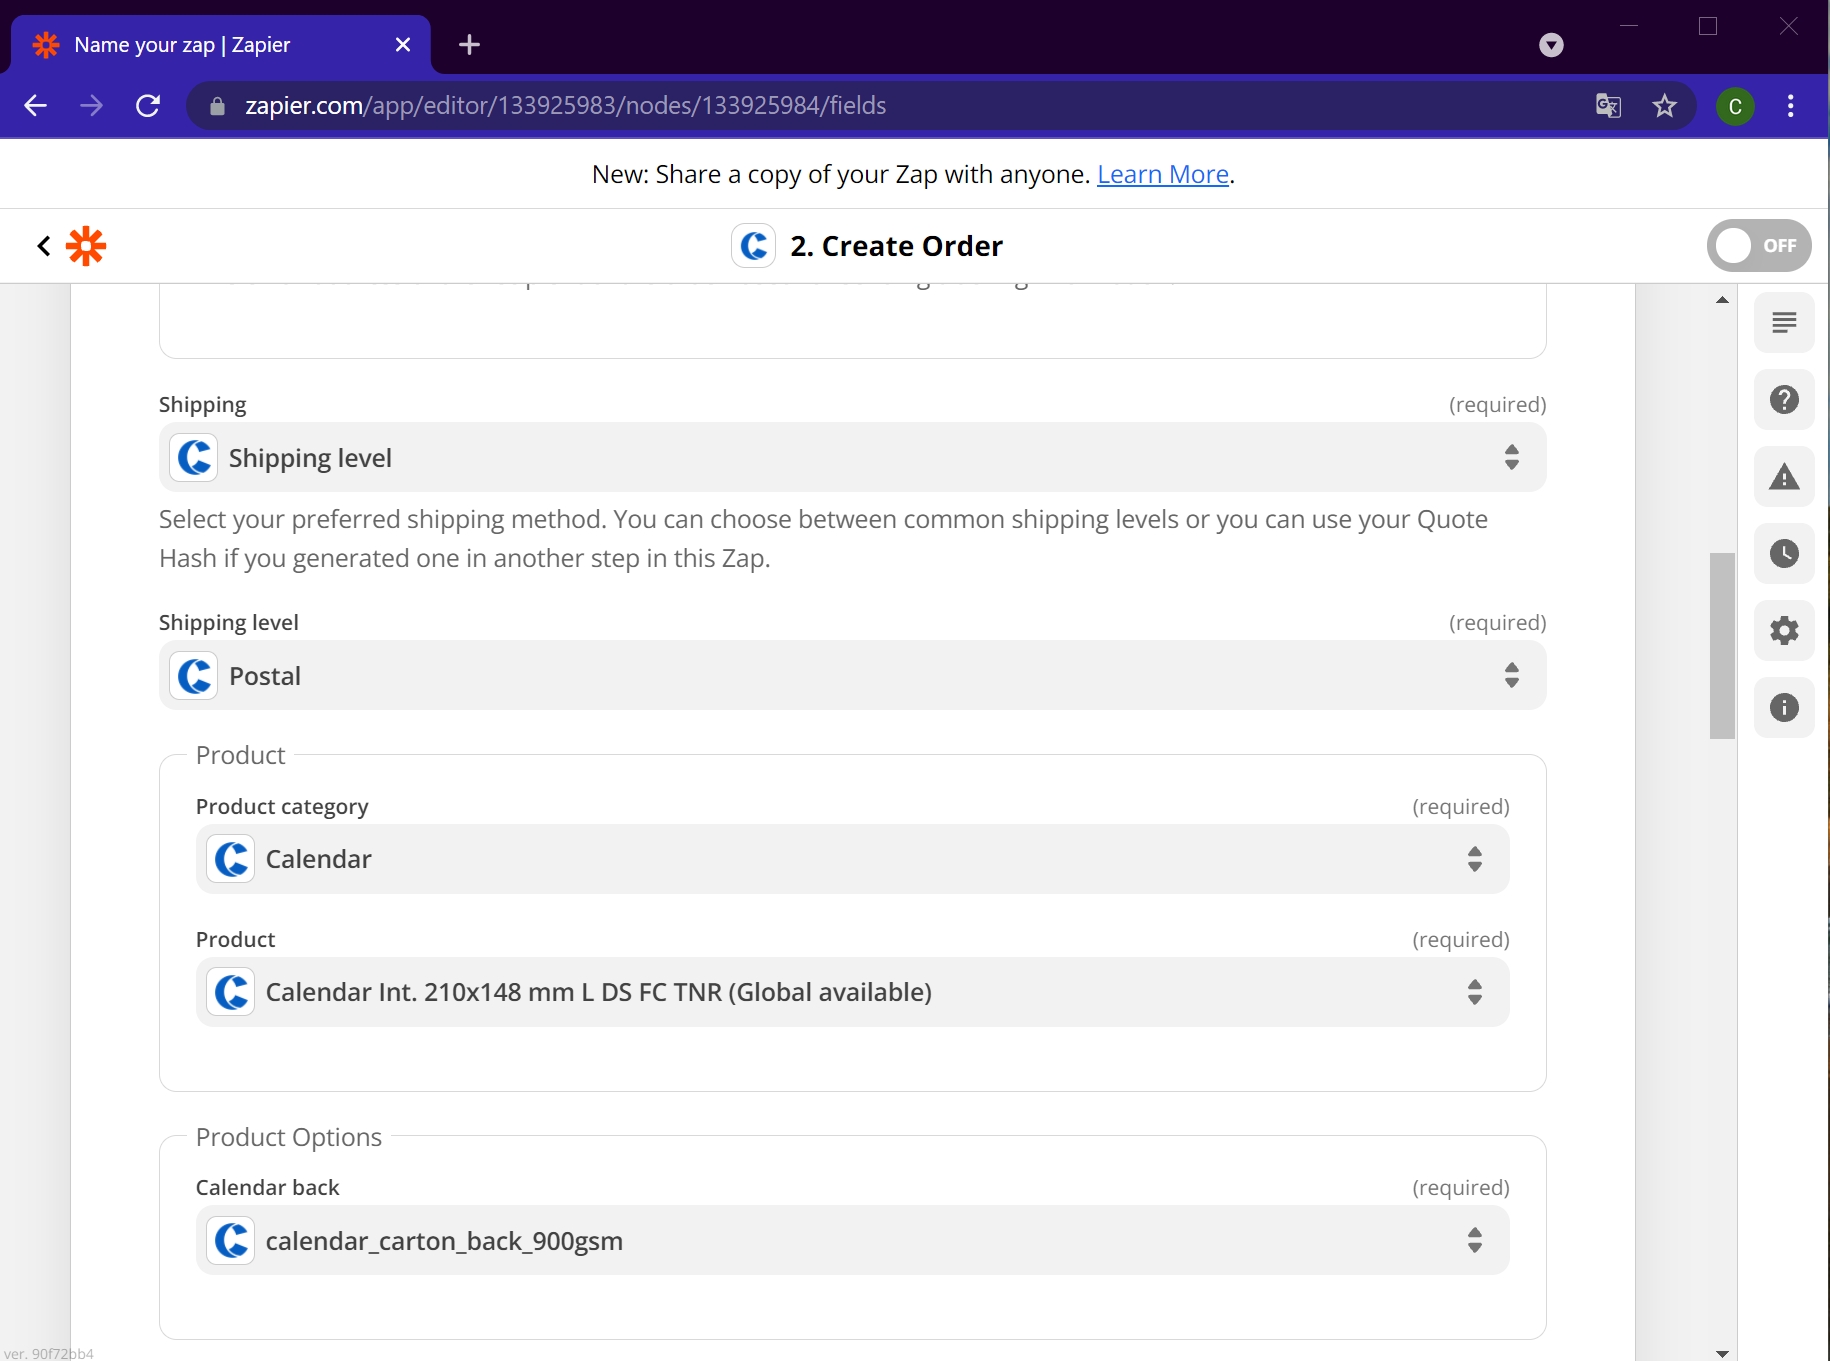
Task: Follow the Learn More link
Action: 1163,174
